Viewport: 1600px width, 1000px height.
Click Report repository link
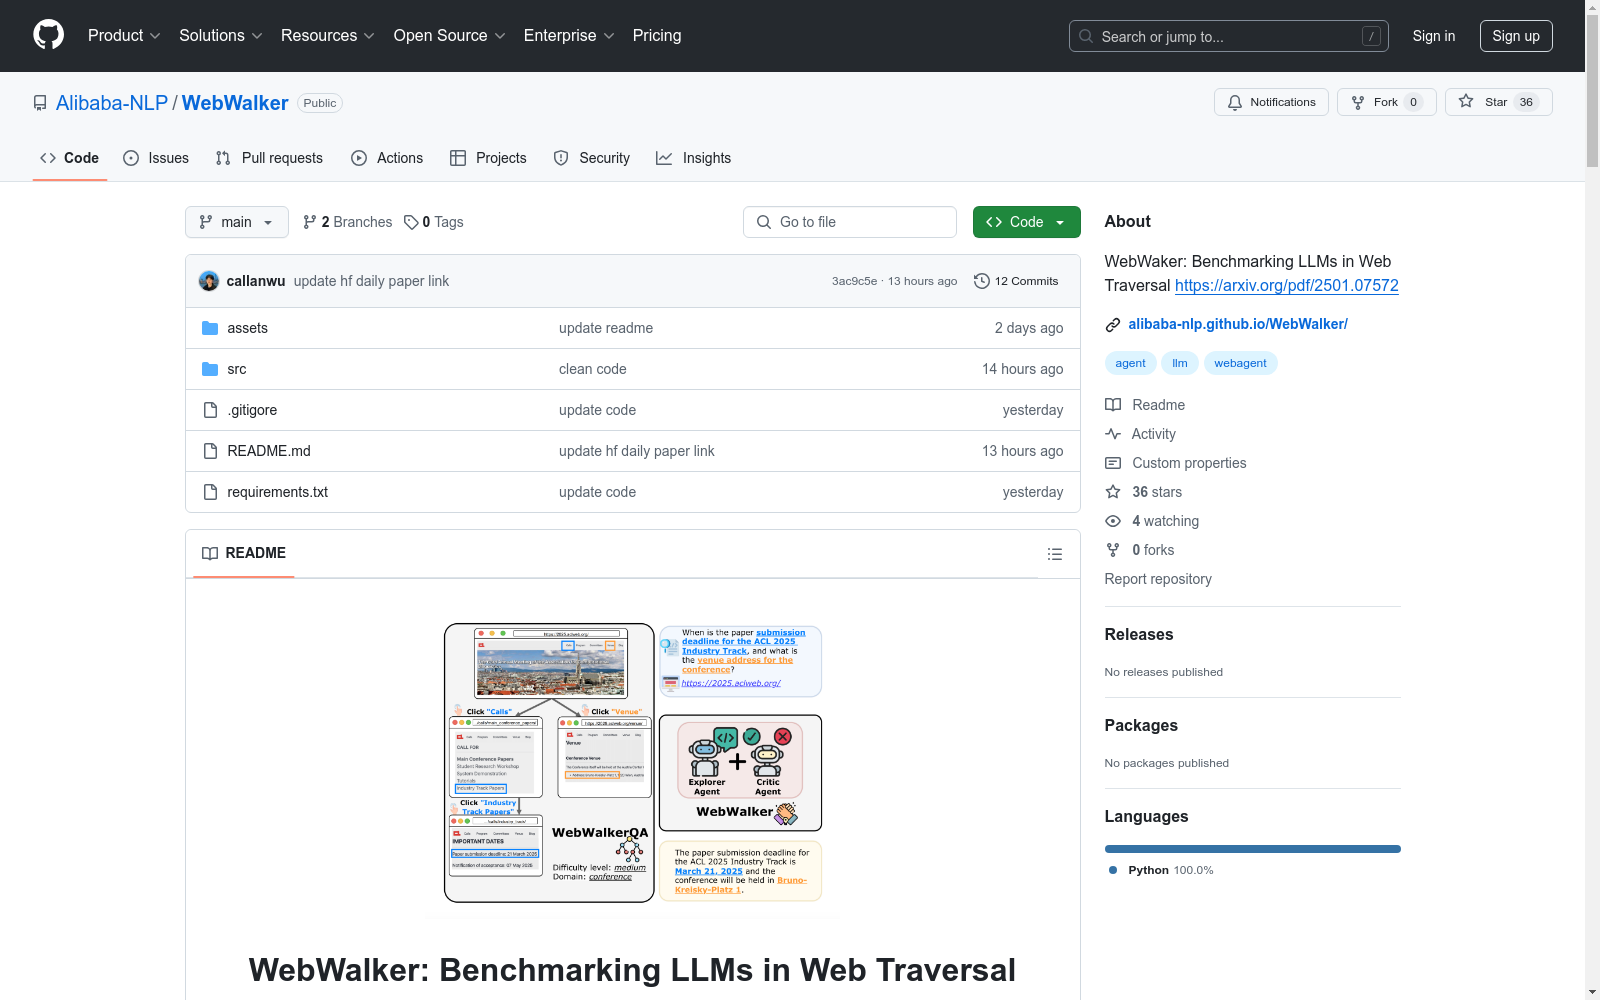coord(1158,579)
